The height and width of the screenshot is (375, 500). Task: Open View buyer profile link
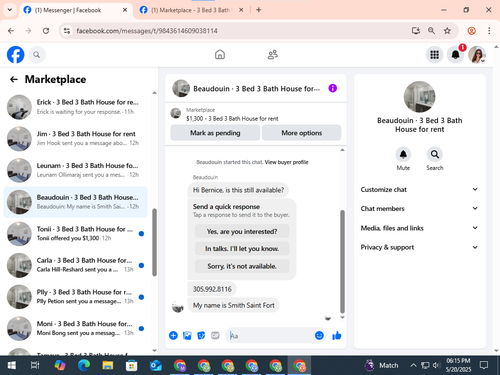point(286,162)
